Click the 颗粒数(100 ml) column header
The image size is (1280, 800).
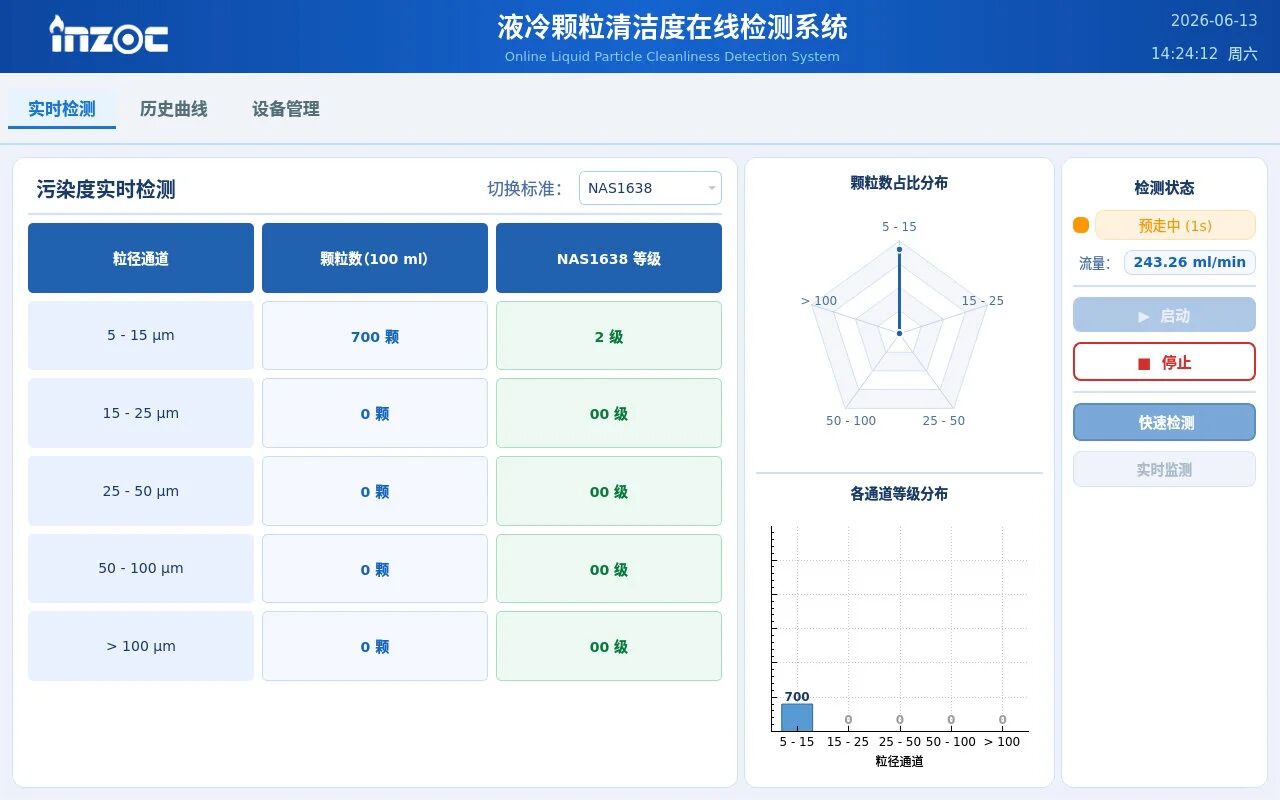(x=375, y=258)
